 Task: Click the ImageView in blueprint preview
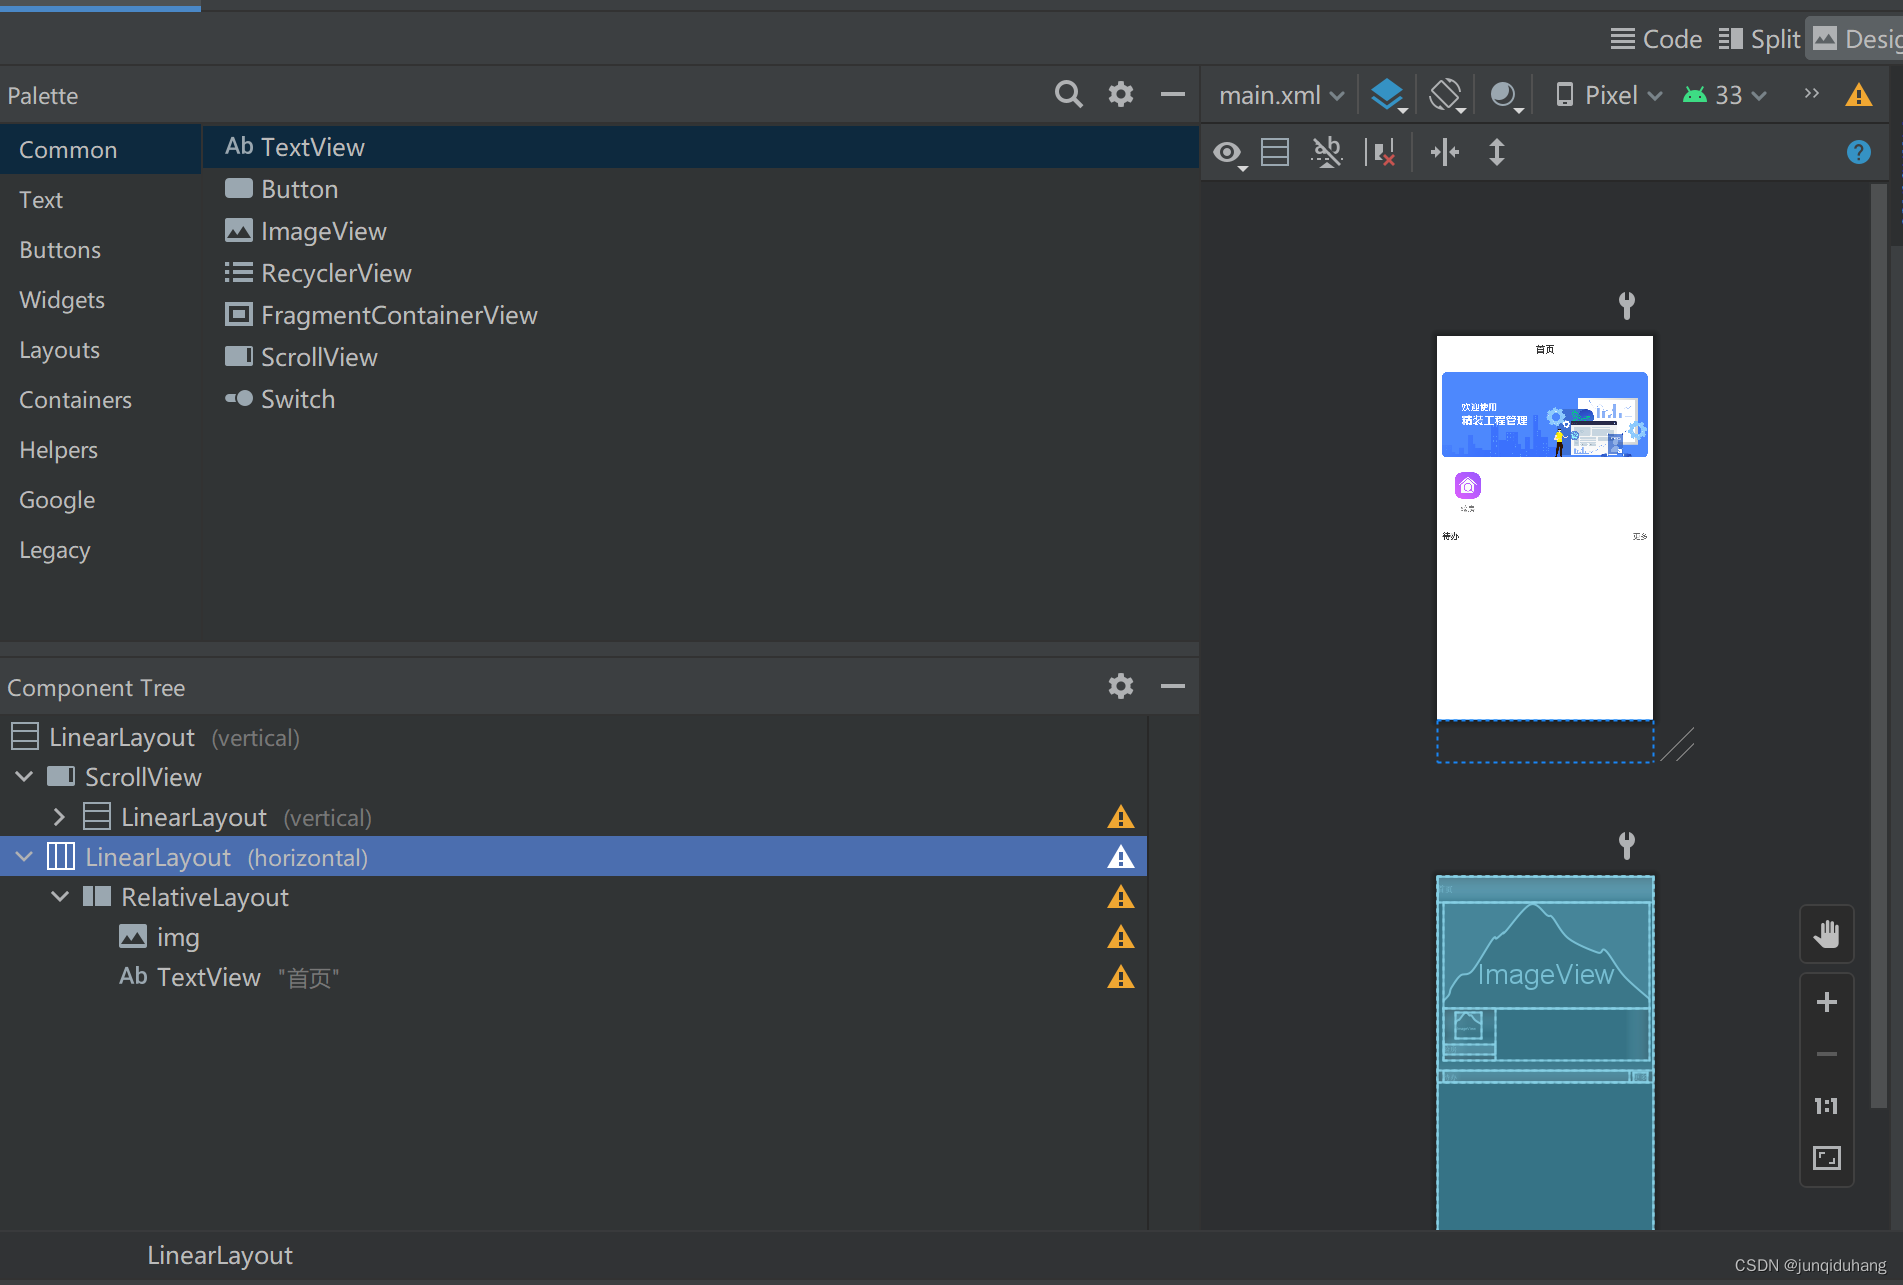click(x=1545, y=955)
